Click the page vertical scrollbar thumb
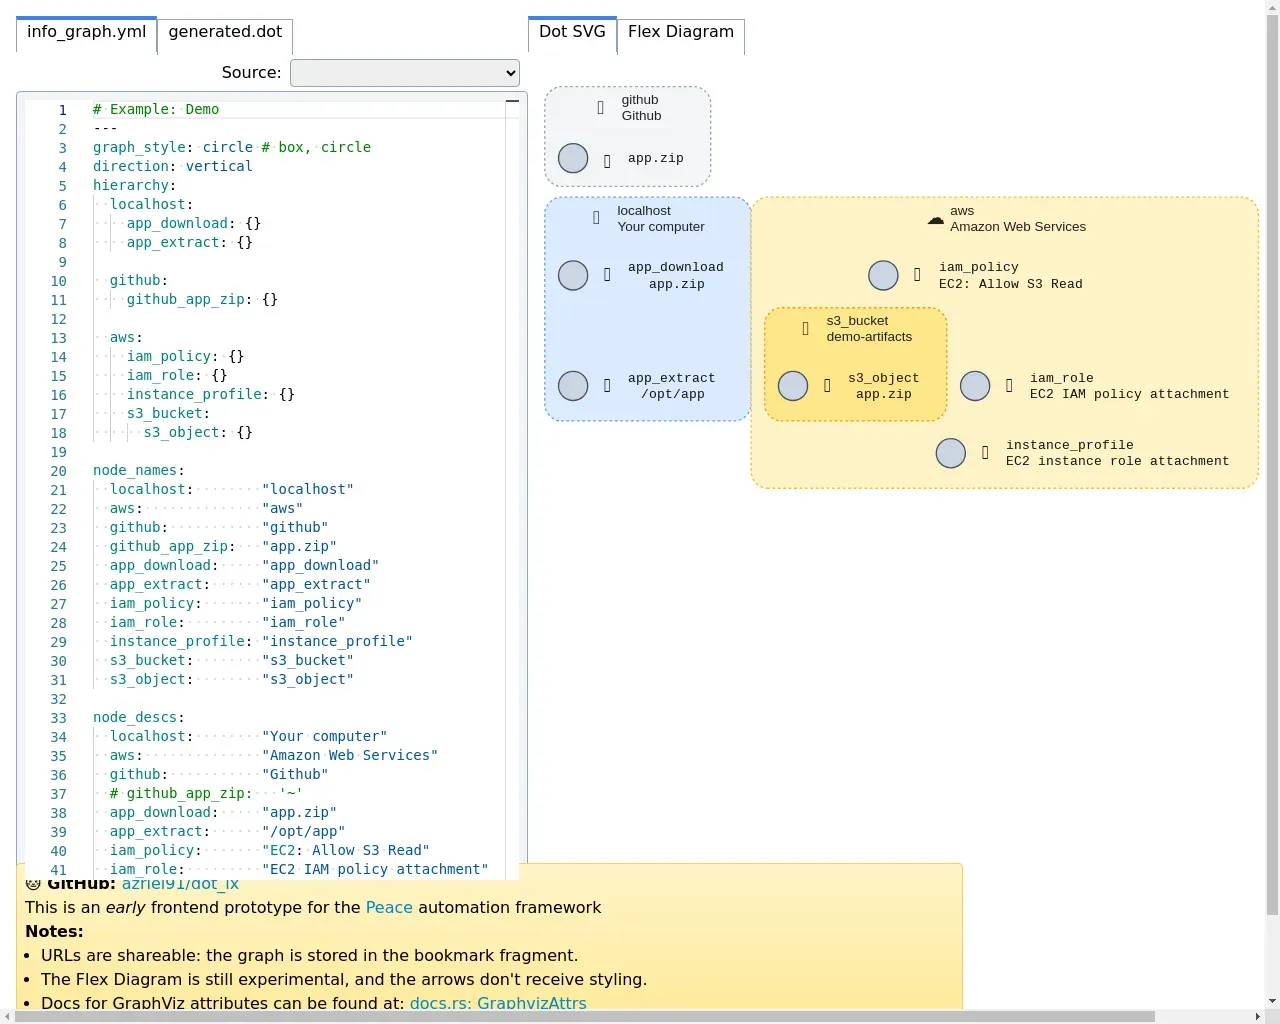This screenshot has height=1024, width=1280. click(1272, 465)
